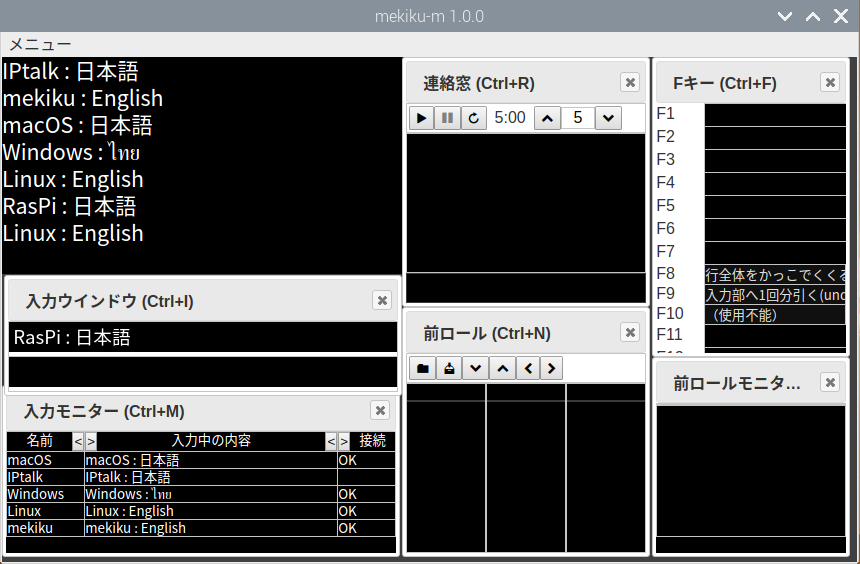Click the 5:00 timer display
Screen dimensions: 860x564
(510, 118)
